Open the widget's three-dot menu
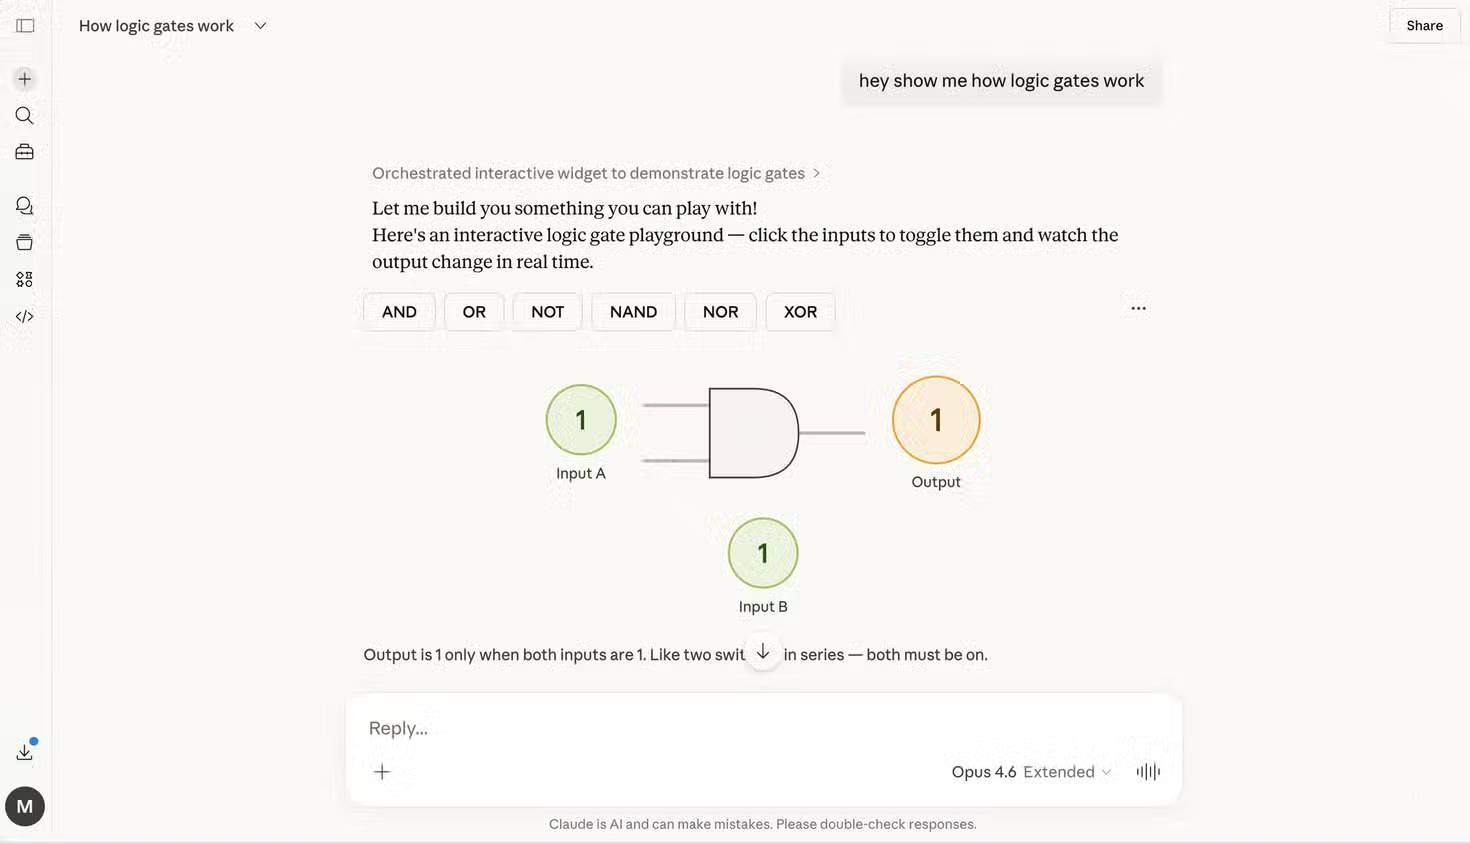Viewport: 1470px width, 844px height. (x=1138, y=308)
